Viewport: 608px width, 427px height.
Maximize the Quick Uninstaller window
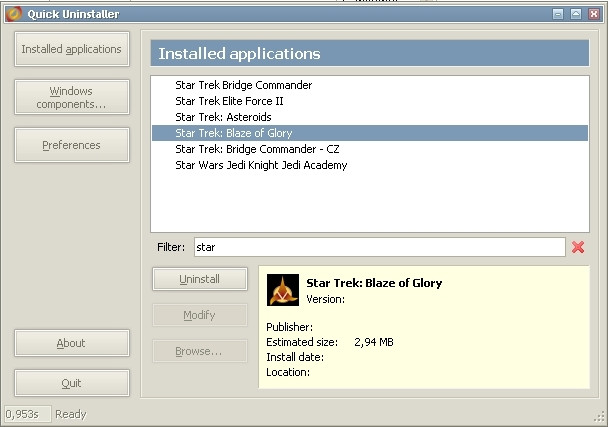pos(576,14)
